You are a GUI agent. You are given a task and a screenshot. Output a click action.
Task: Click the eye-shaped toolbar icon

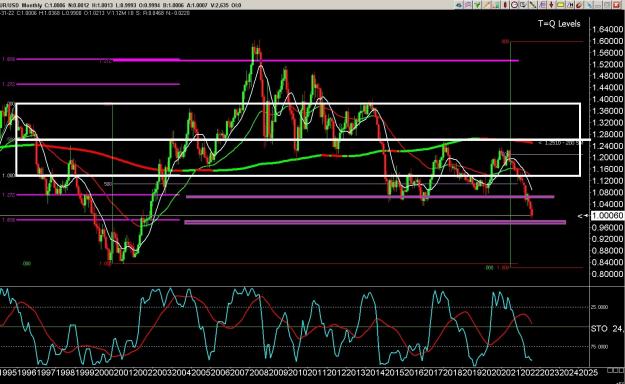pos(459,5)
